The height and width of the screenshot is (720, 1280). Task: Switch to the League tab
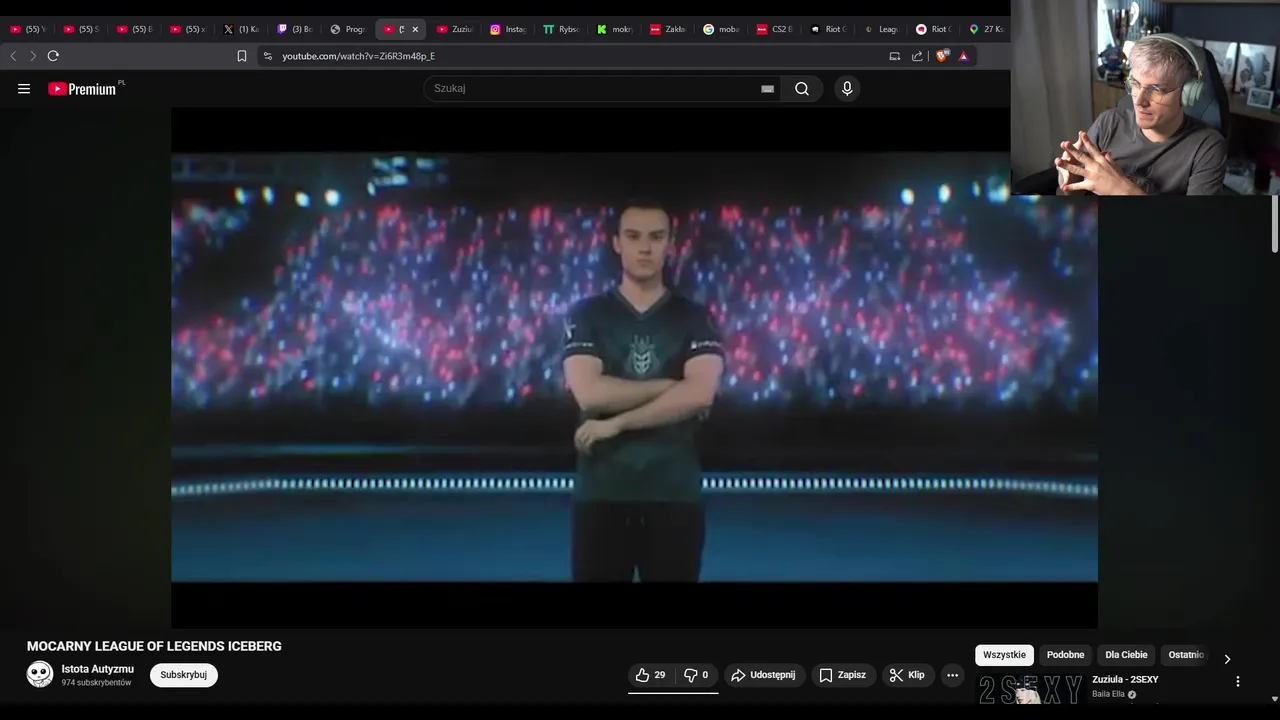[881, 29]
